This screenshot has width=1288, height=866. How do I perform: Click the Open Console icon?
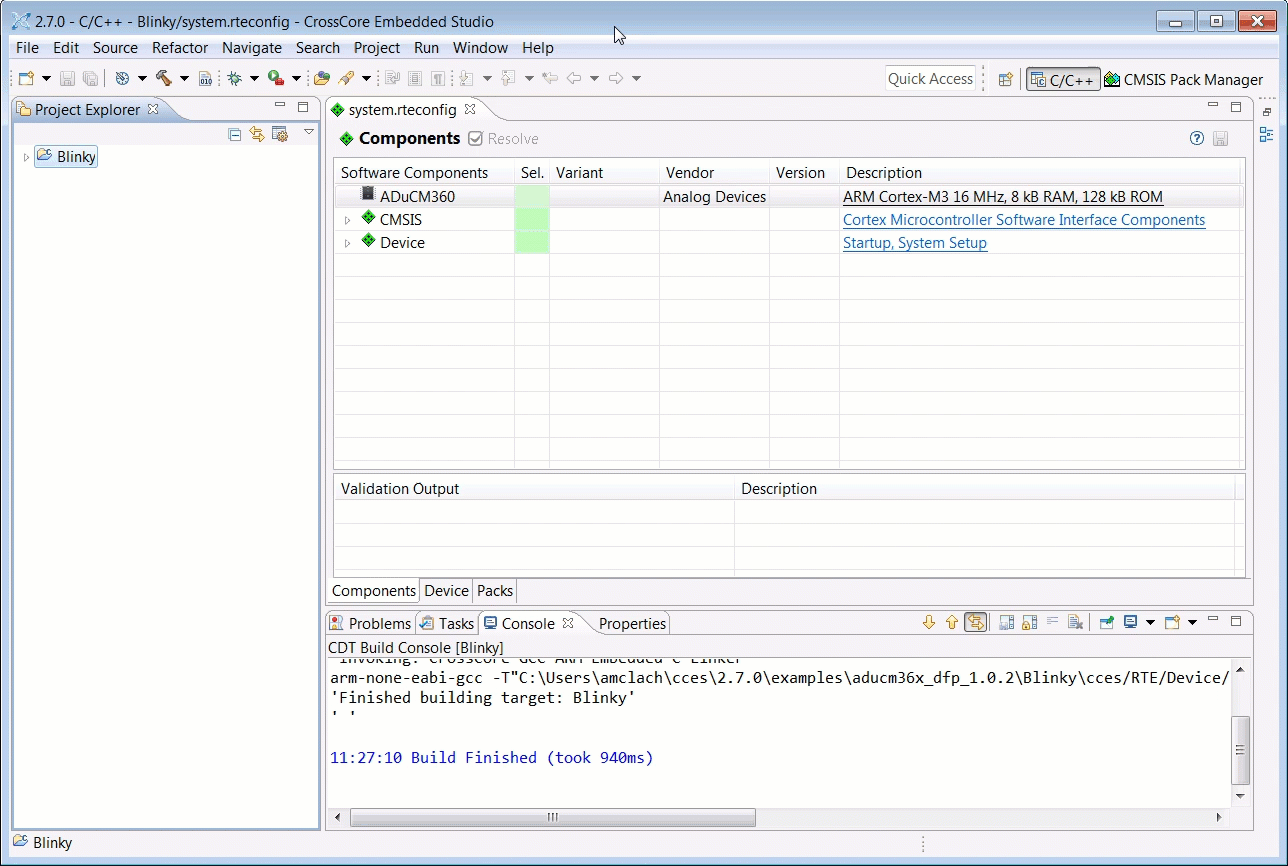pos(1173,622)
